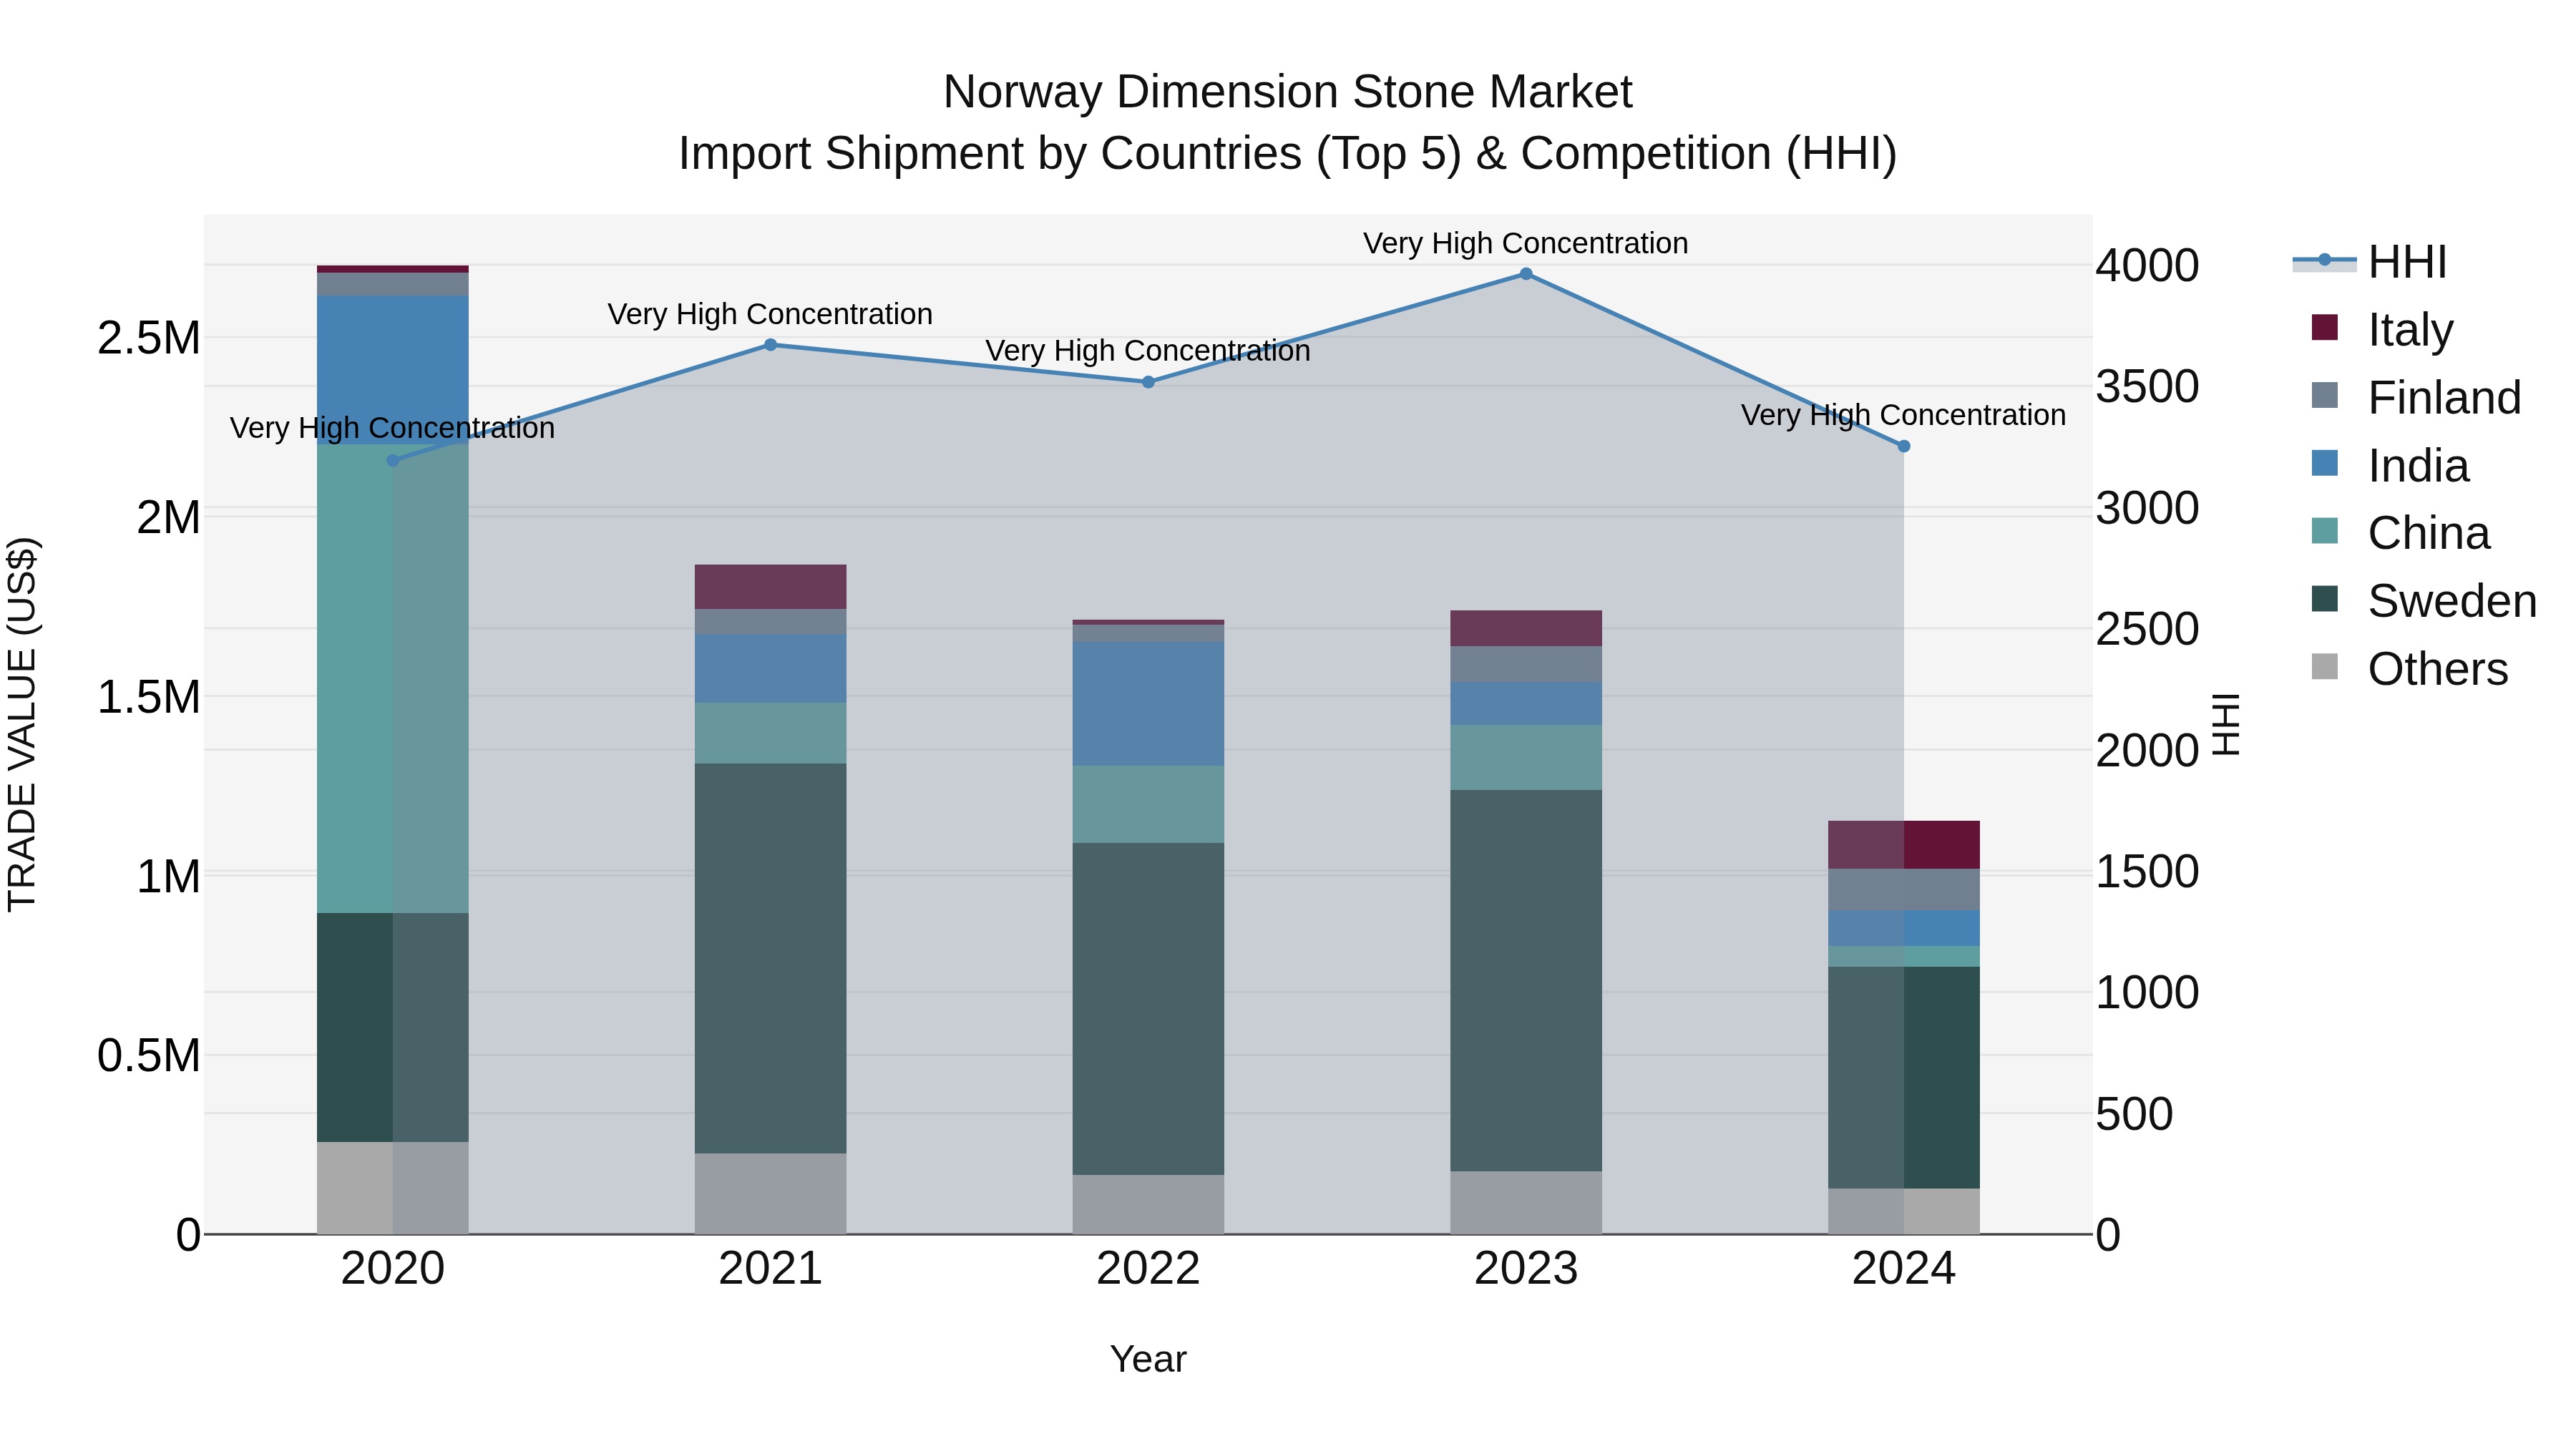This screenshot has height=1449, width=2576.
Task: Toggle the Others legend entry
Action: pos(2410,668)
